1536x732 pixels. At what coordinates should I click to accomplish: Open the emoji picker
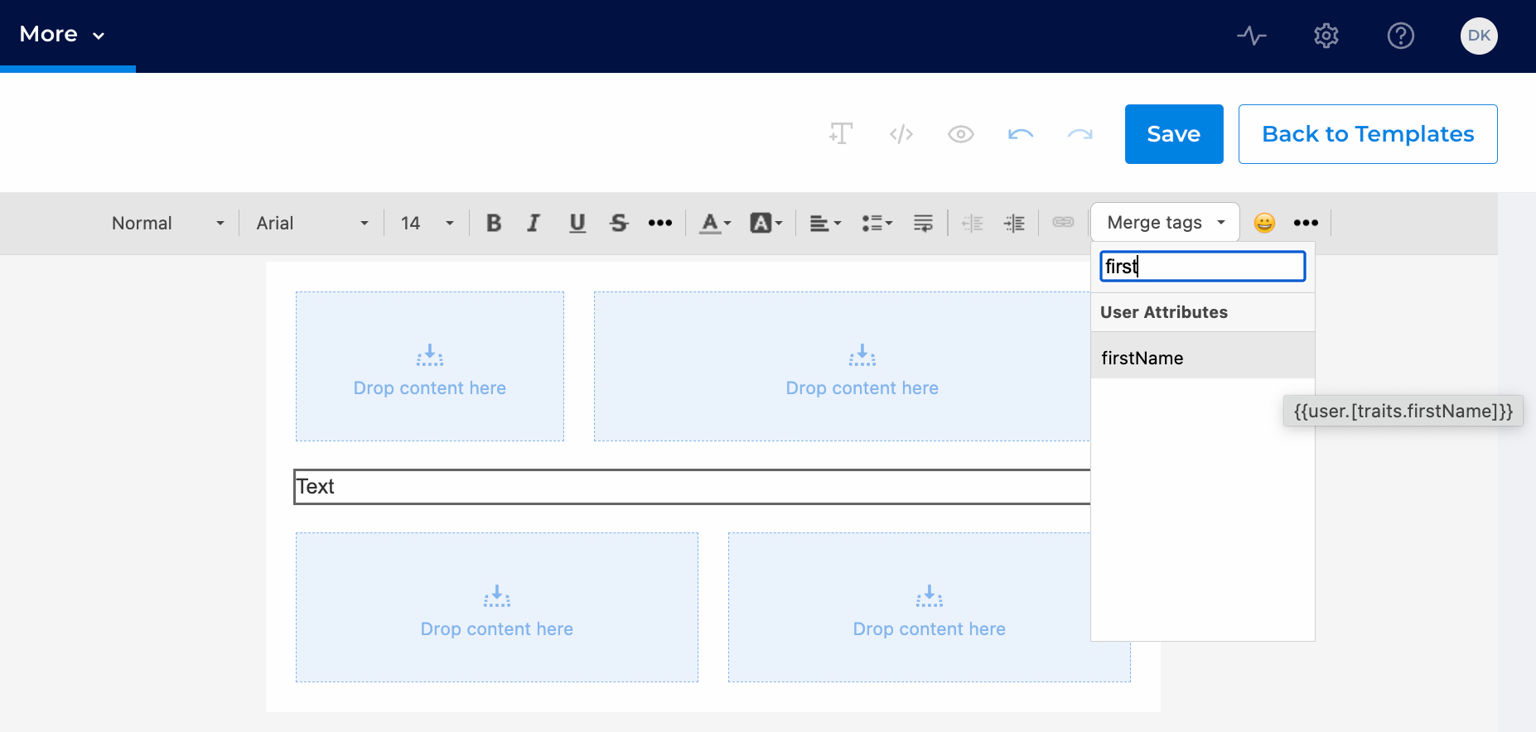[1264, 223]
